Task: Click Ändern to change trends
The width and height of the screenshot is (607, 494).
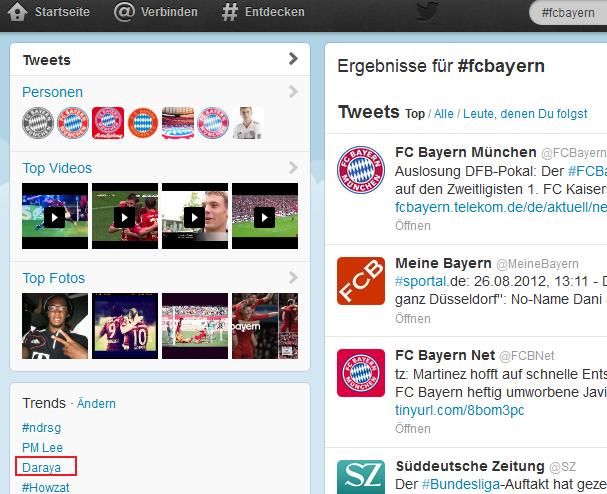Action: [96, 403]
